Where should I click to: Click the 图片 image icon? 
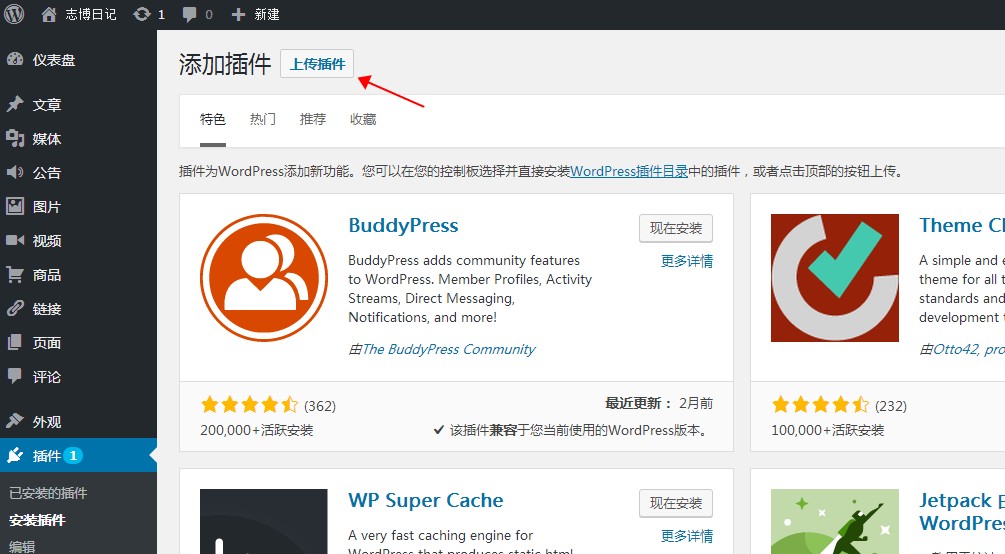tap(15, 206)
